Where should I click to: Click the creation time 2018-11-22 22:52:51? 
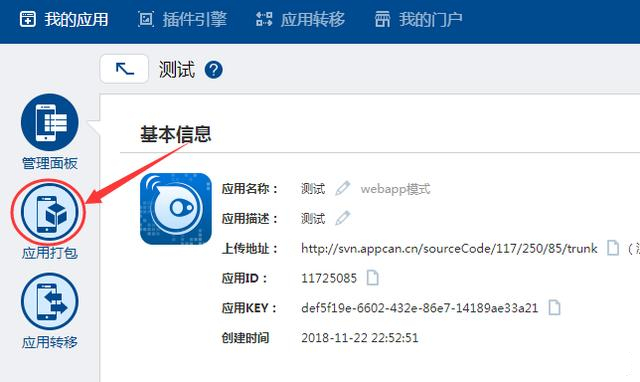tap(360, 338)
